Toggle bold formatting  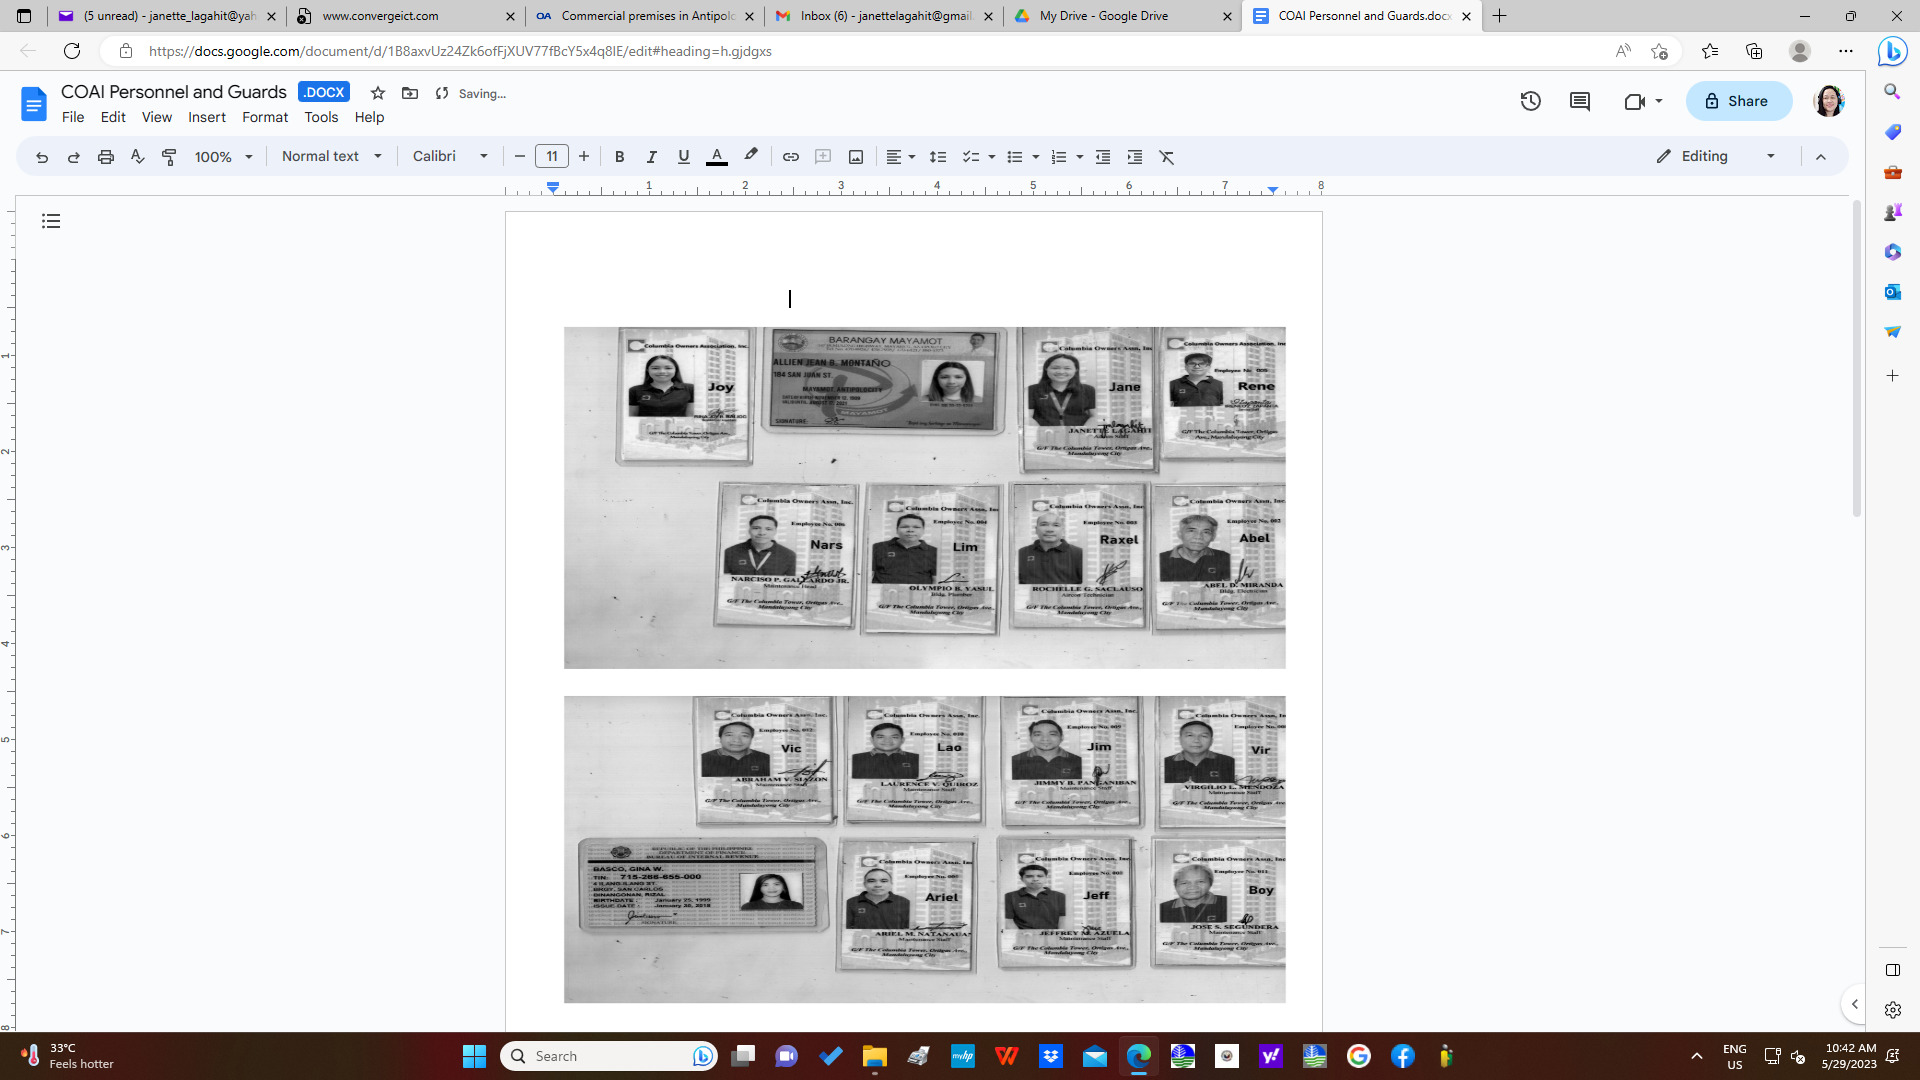pos(619,157)
